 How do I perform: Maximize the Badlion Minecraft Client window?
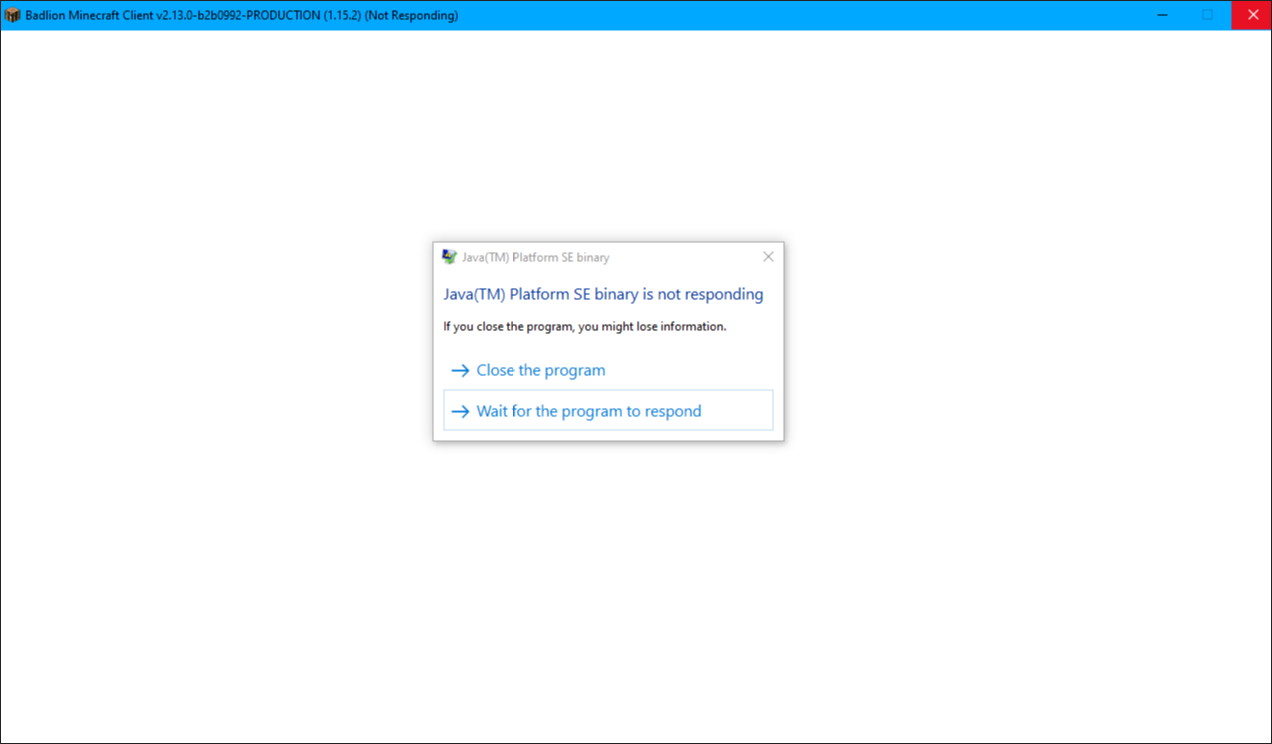[1207, 15]
